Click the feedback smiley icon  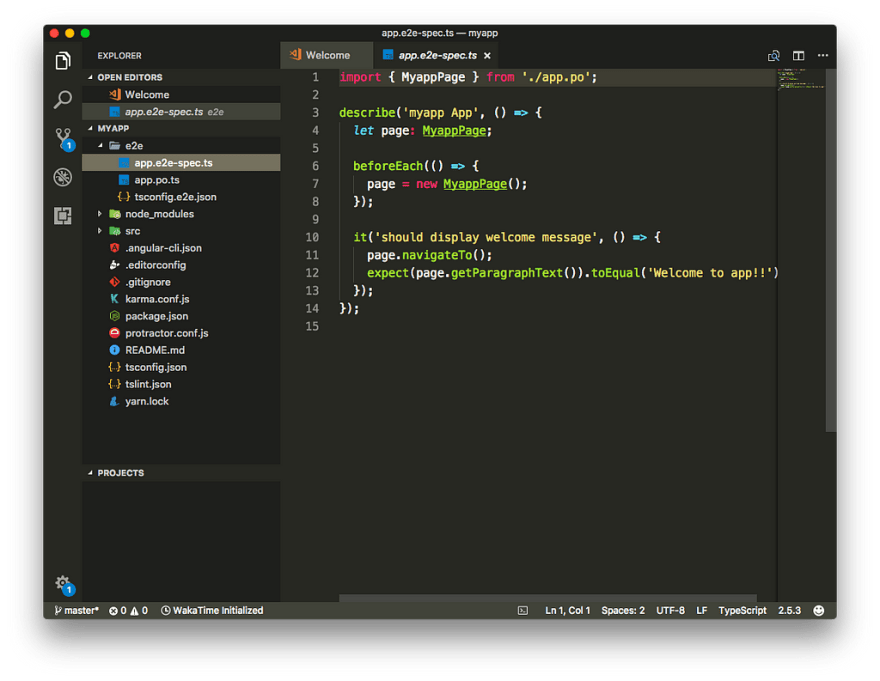click(819, 610)
